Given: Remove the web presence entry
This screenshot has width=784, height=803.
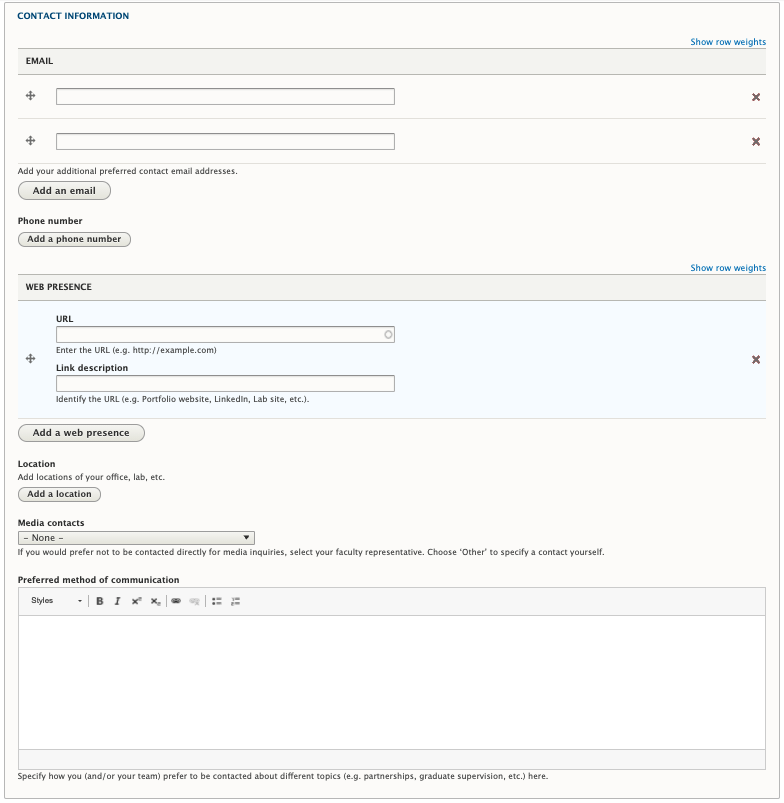Looking at the screenshot, I should 757,358.
